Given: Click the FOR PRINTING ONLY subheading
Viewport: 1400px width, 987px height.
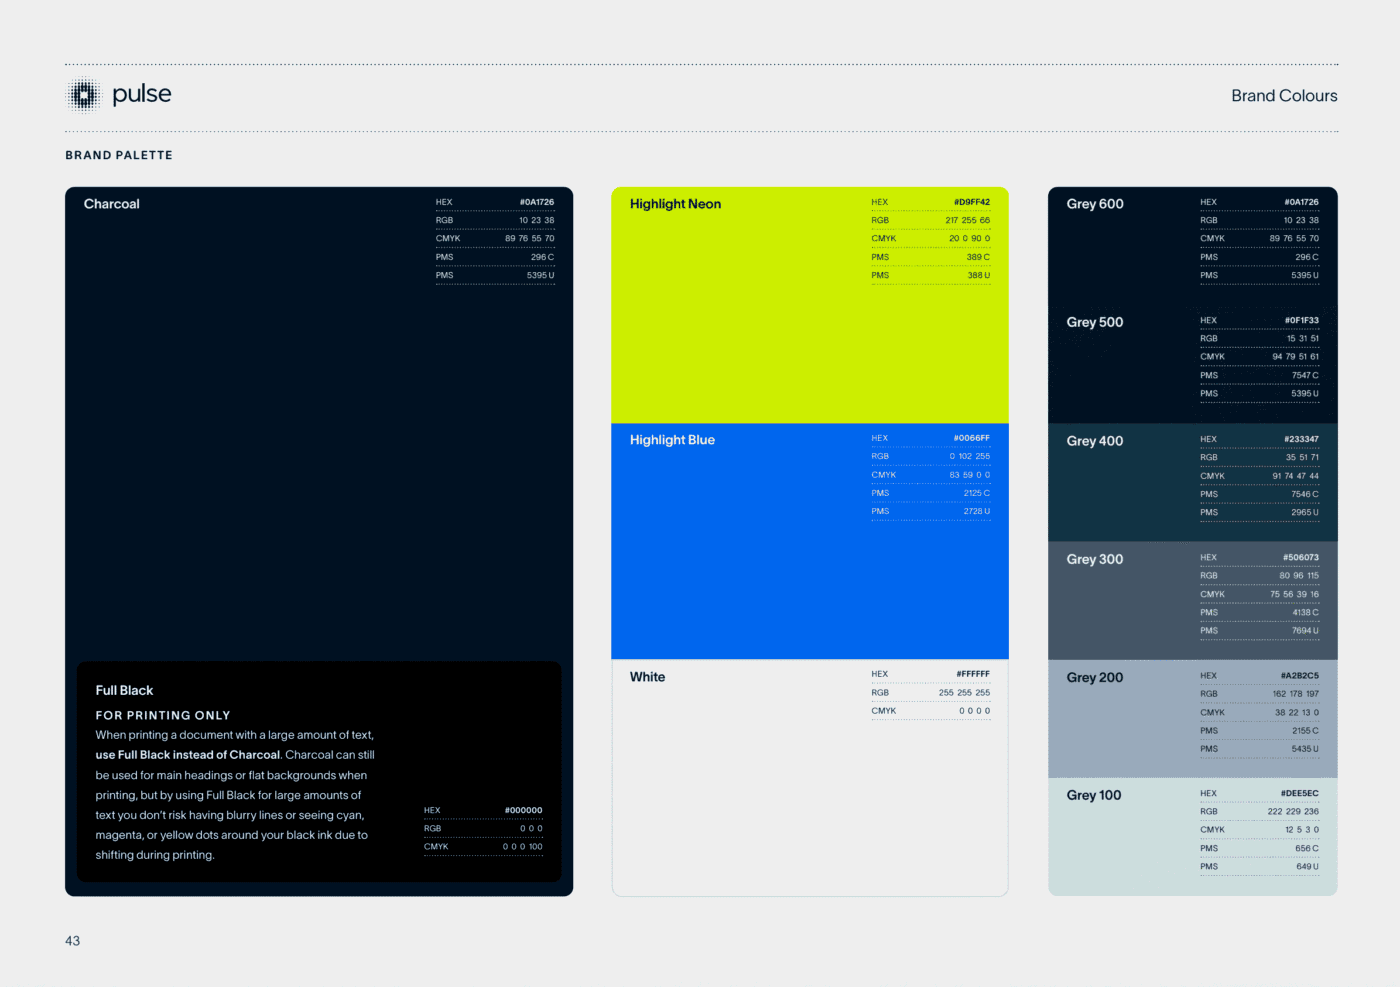Looking at the screenshot, I should pyautogui.click(x=163, y=715).
